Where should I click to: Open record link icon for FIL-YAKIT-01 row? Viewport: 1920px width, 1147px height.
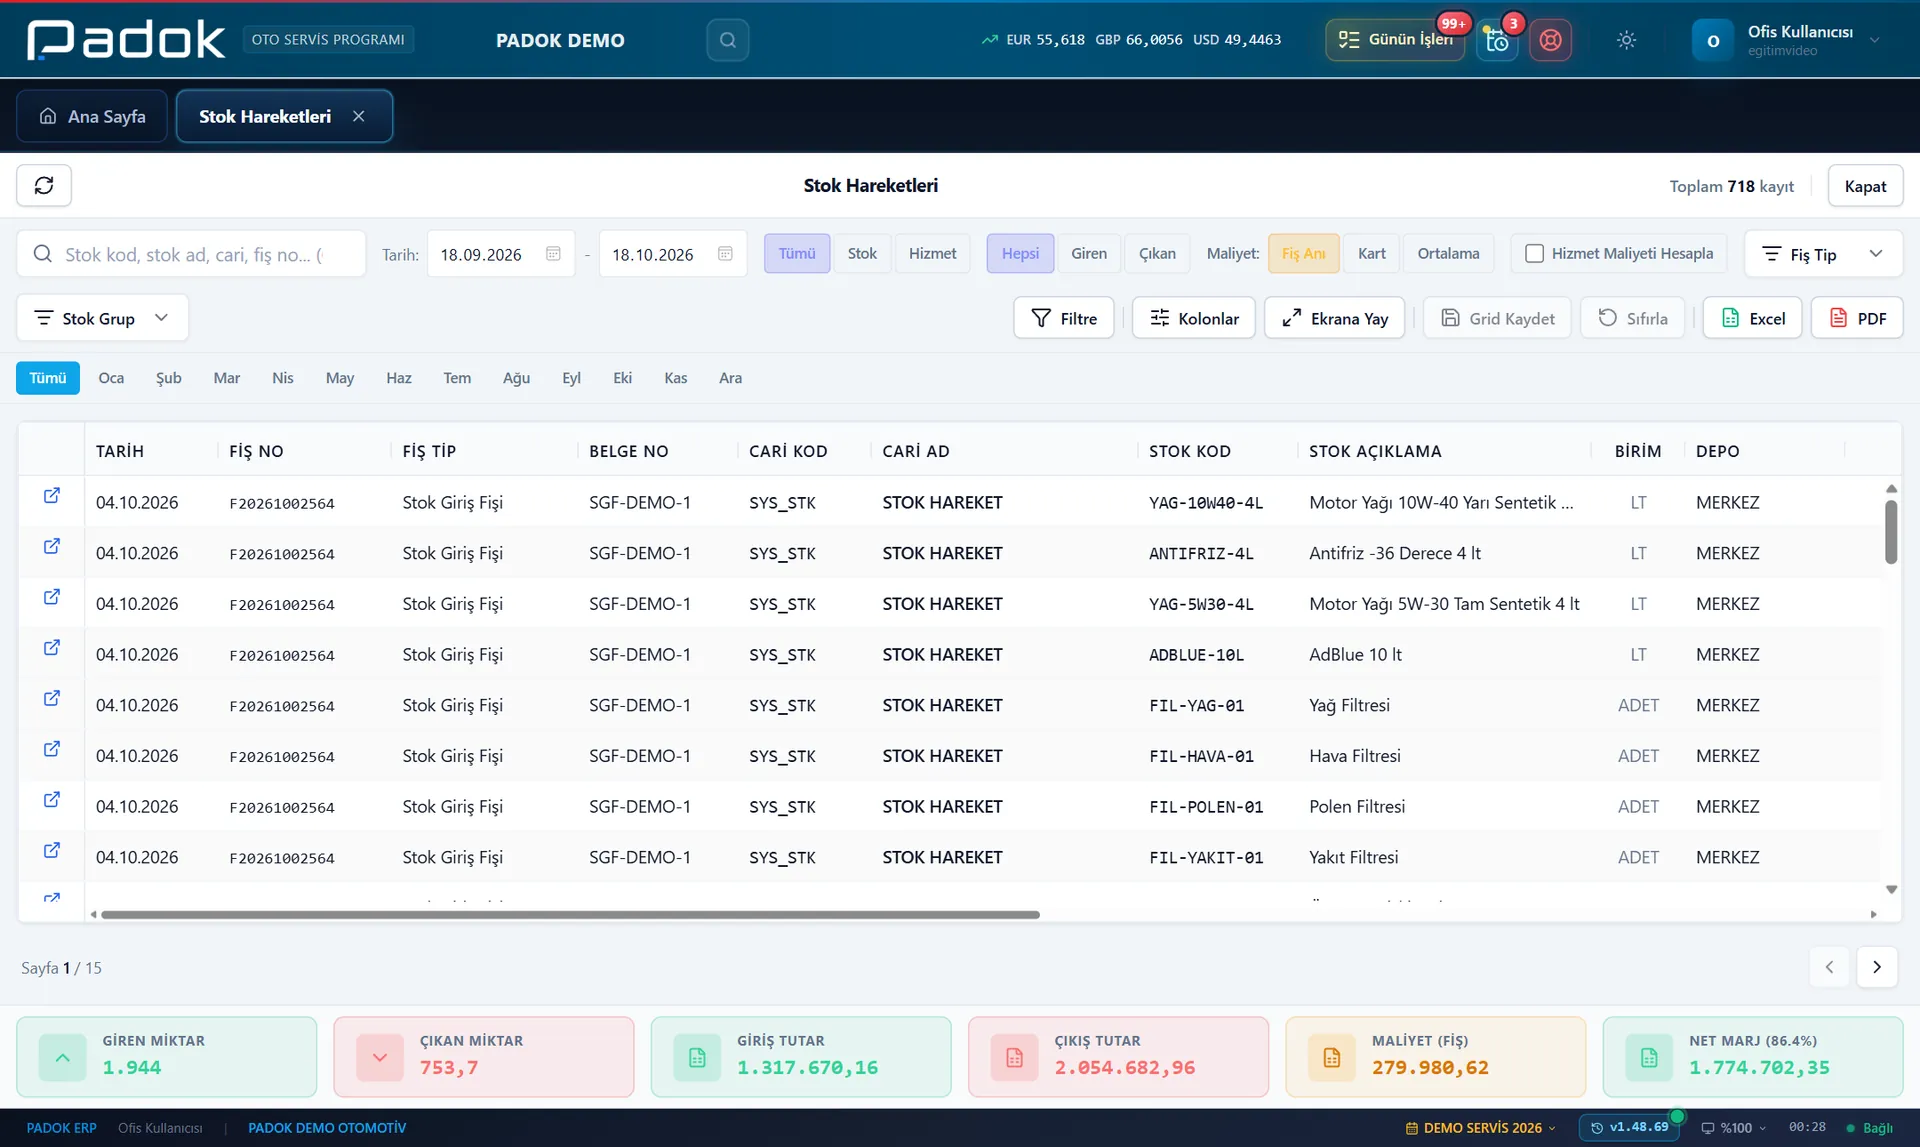point(52,851)
